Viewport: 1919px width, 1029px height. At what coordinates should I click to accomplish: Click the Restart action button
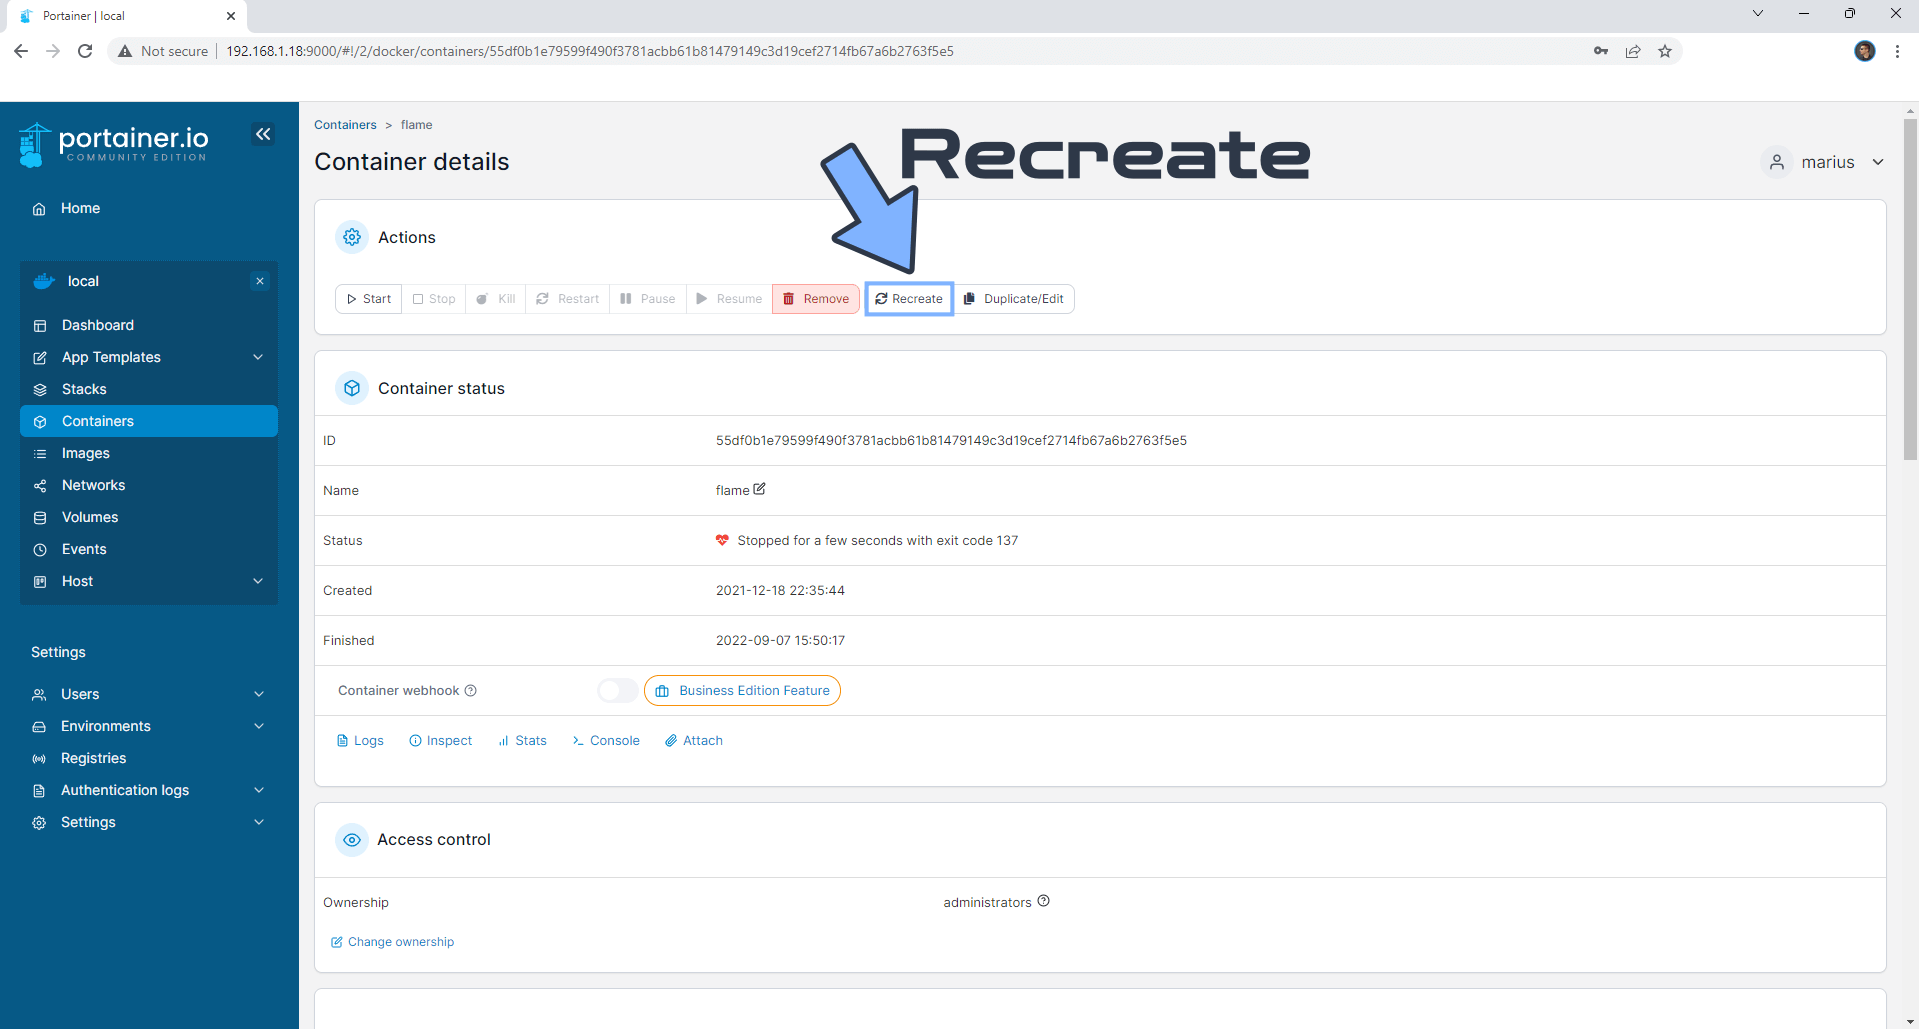(x=568, y=299)
